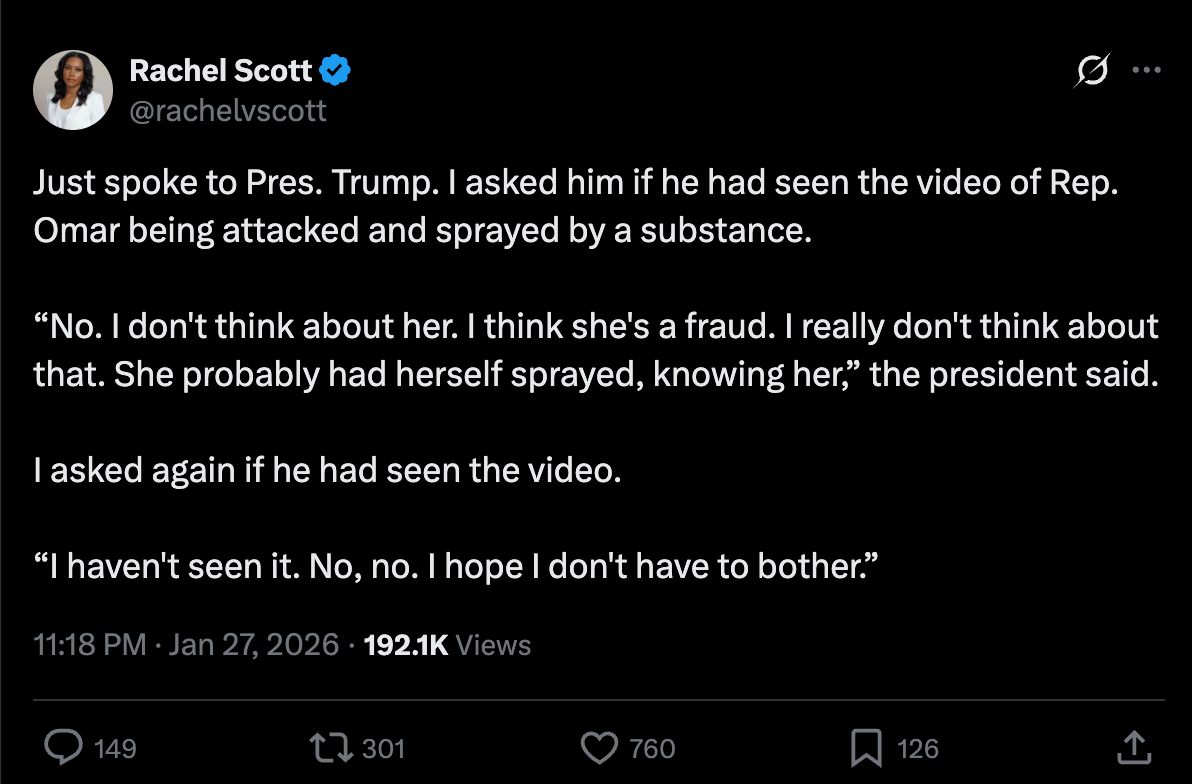Click Rachel Scott's verified badge
The height and width of the screenshot is (784, 1192).
pos(336,70)
